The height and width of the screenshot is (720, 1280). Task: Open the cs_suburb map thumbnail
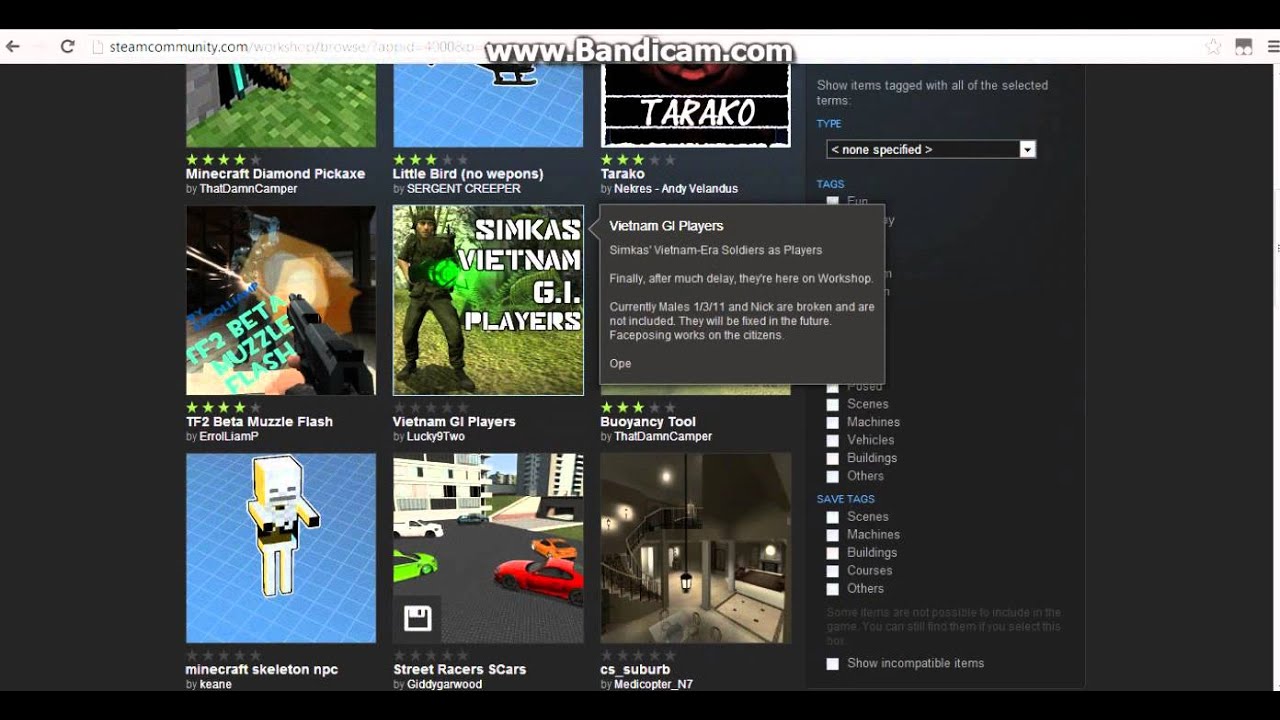point(695,548)
